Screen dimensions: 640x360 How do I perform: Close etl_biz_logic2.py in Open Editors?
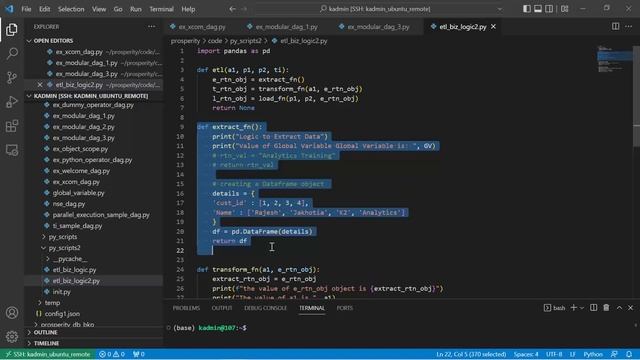click(40, 85)
